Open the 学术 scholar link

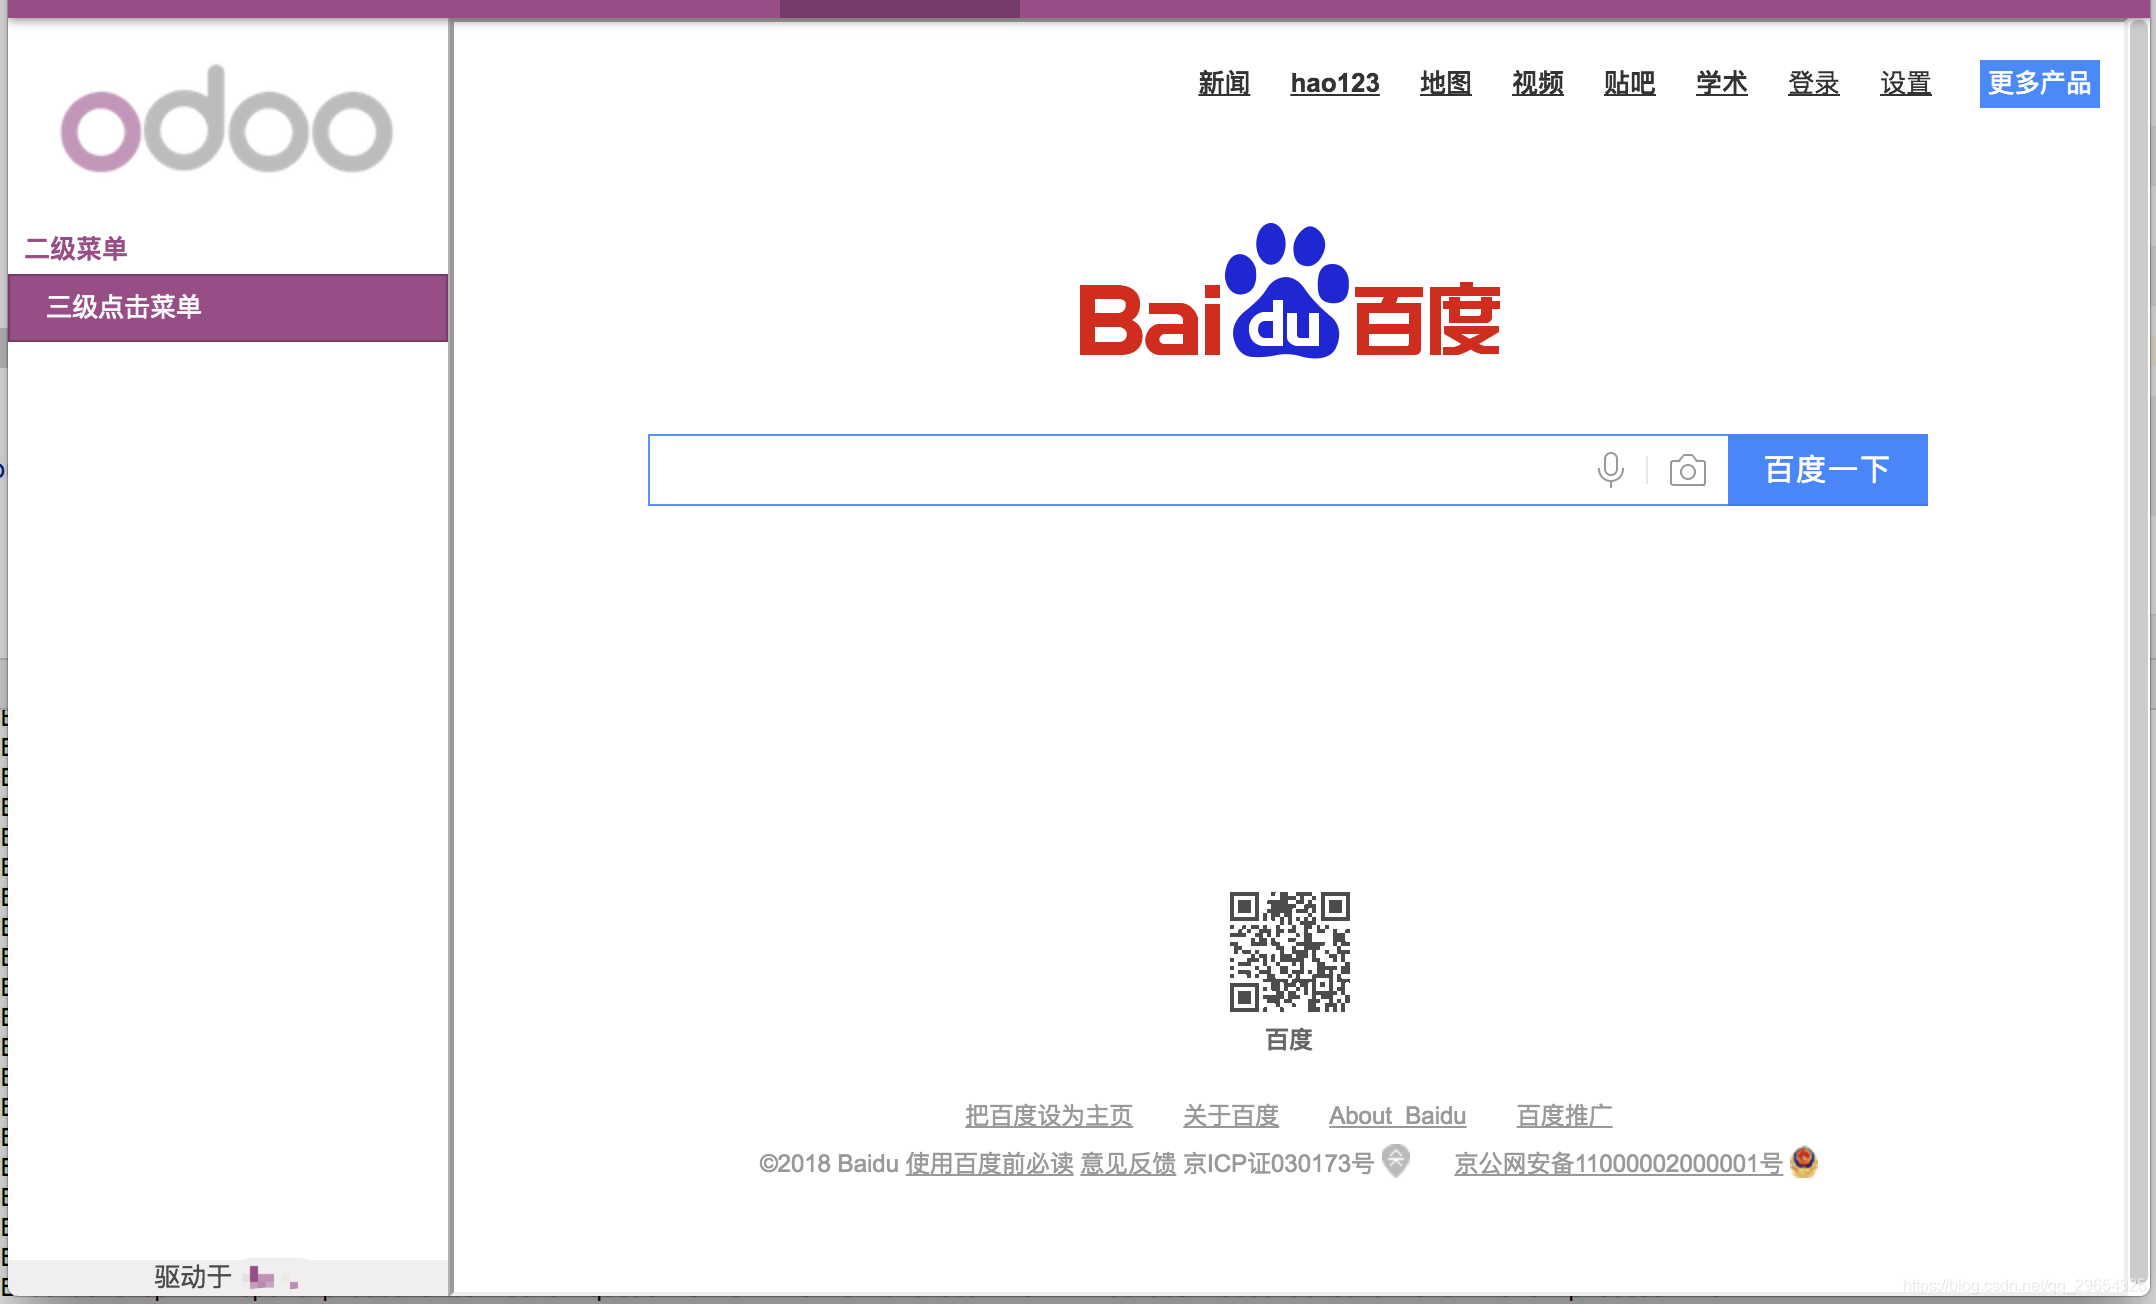[1722, 83]
